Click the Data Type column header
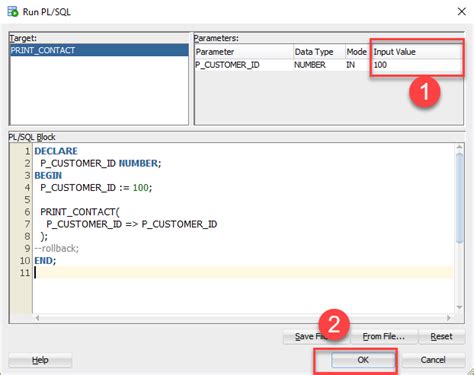Screen dimensions: 474x375 [x=319, y=52]
